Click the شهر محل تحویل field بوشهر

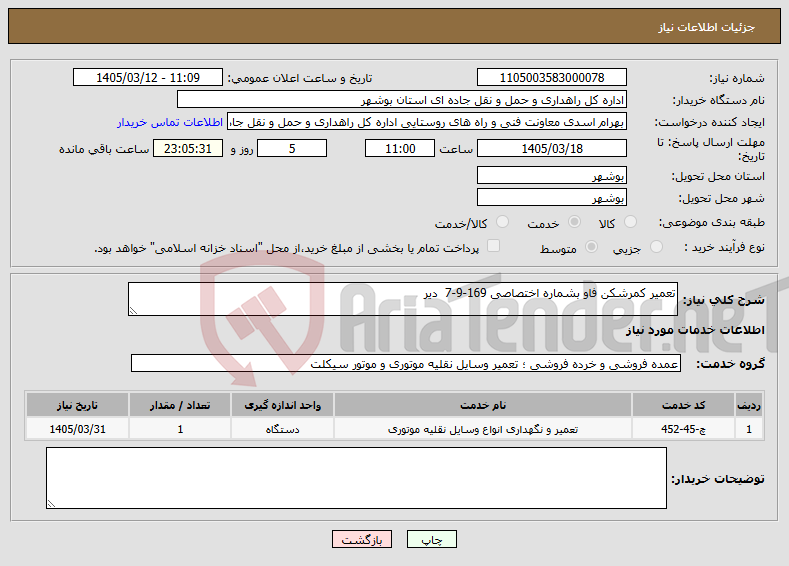click(x=551, y=197)
